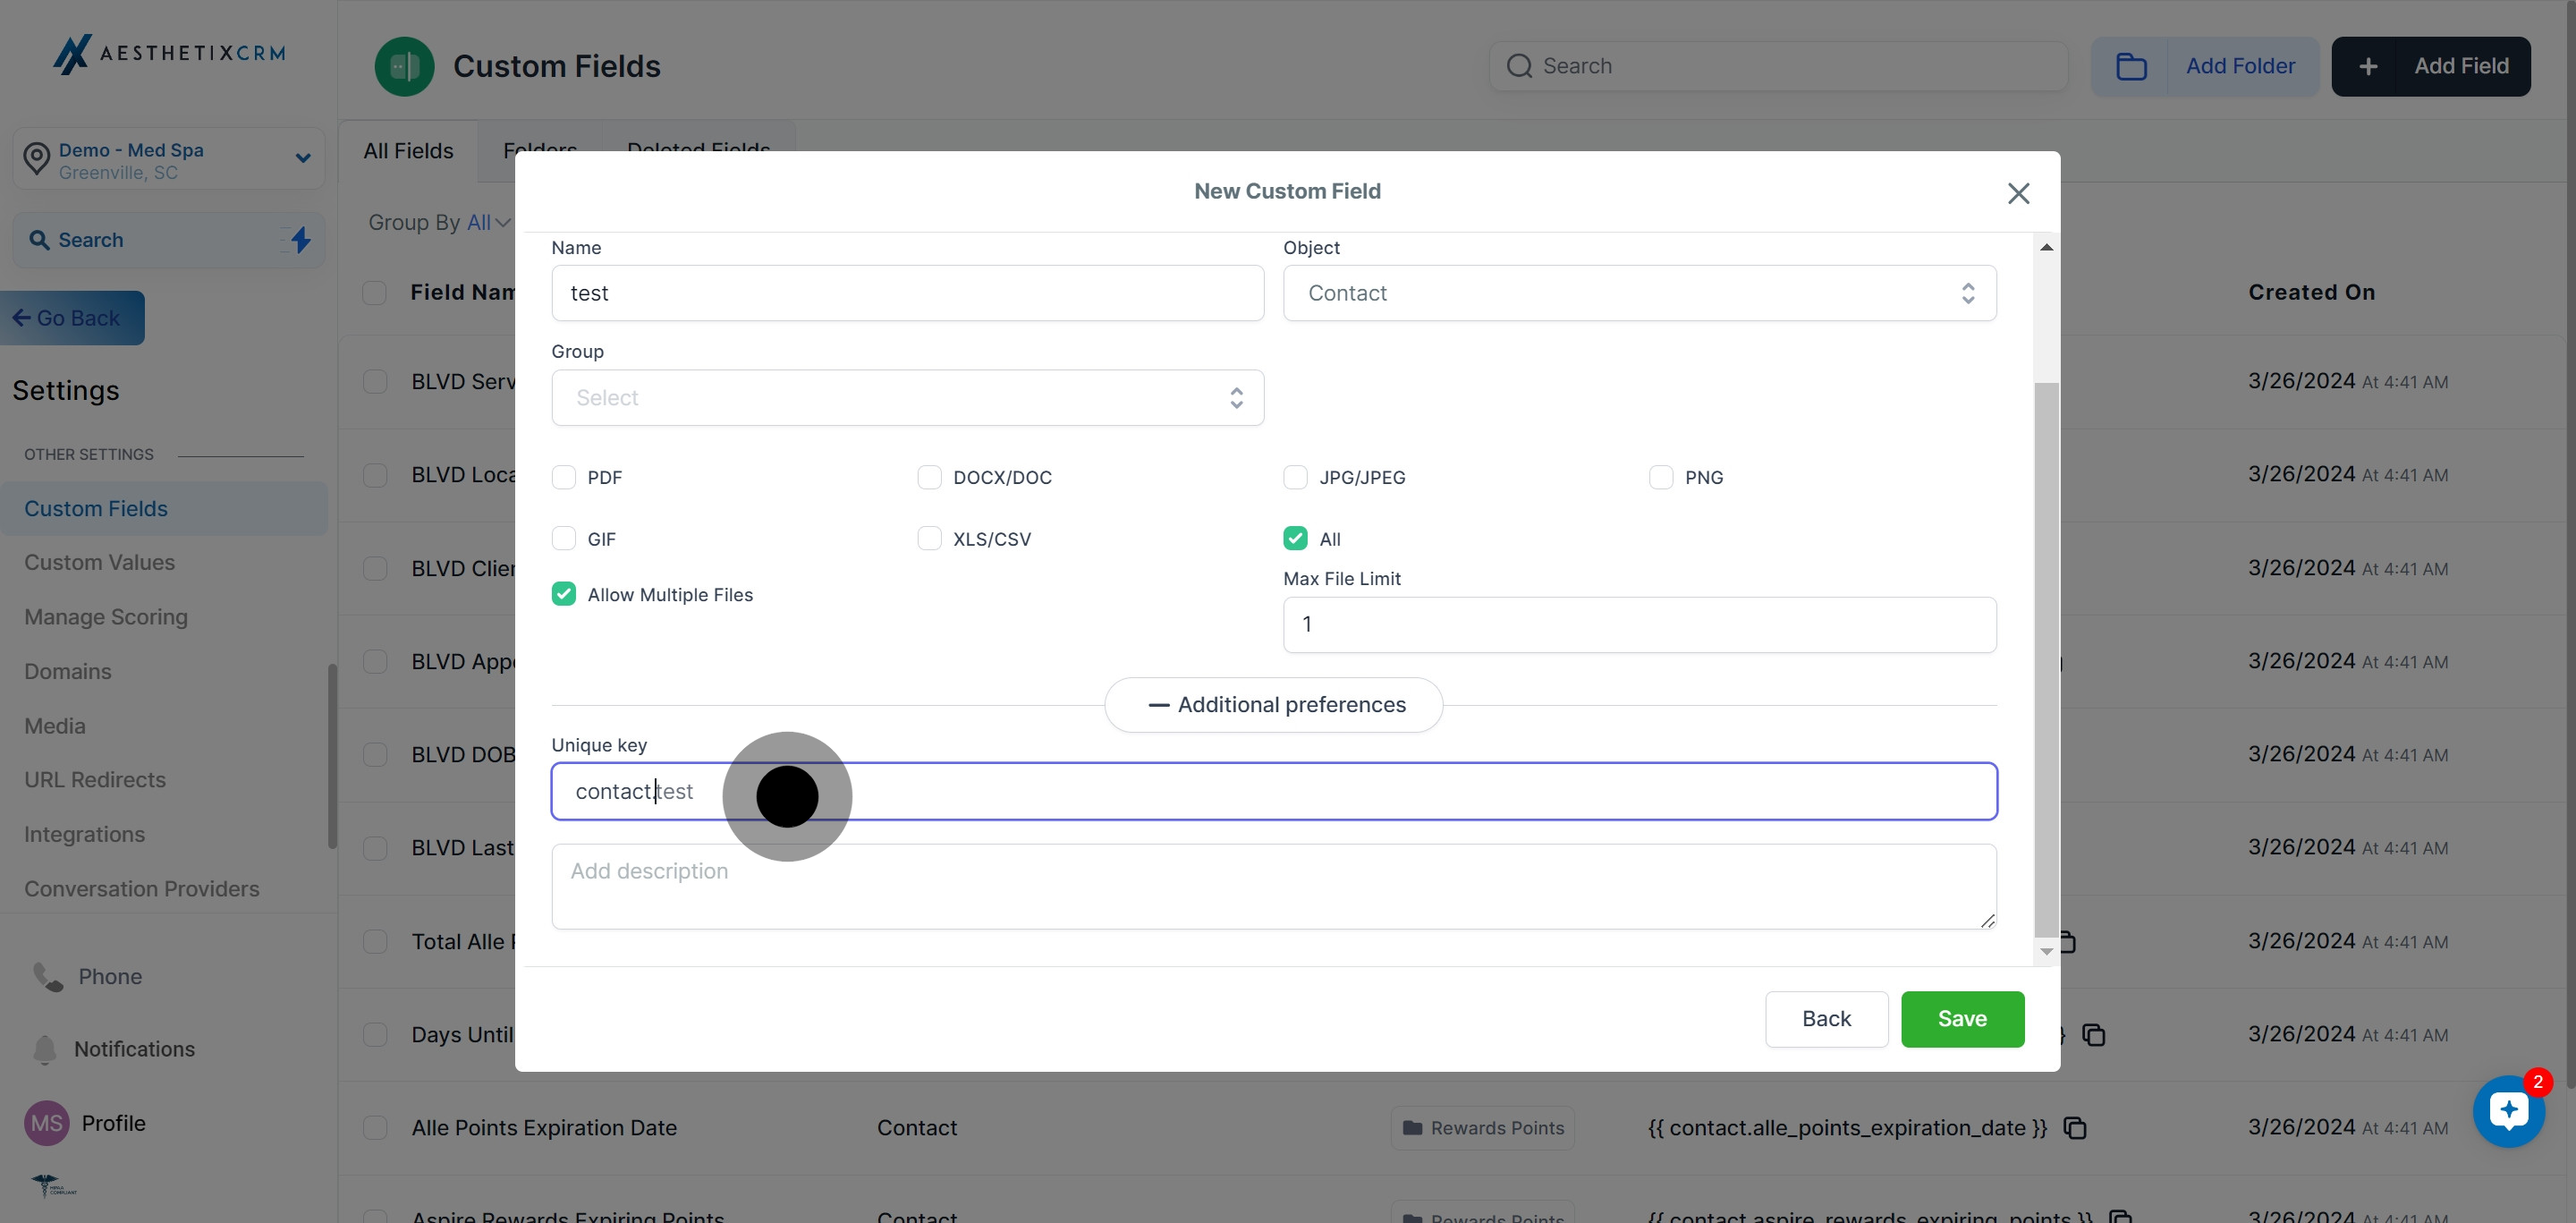Click the dialog vertical scrollbar thumb
The height and width of the screenshot is (1223, 2576).
click(x=2046, y=660)
